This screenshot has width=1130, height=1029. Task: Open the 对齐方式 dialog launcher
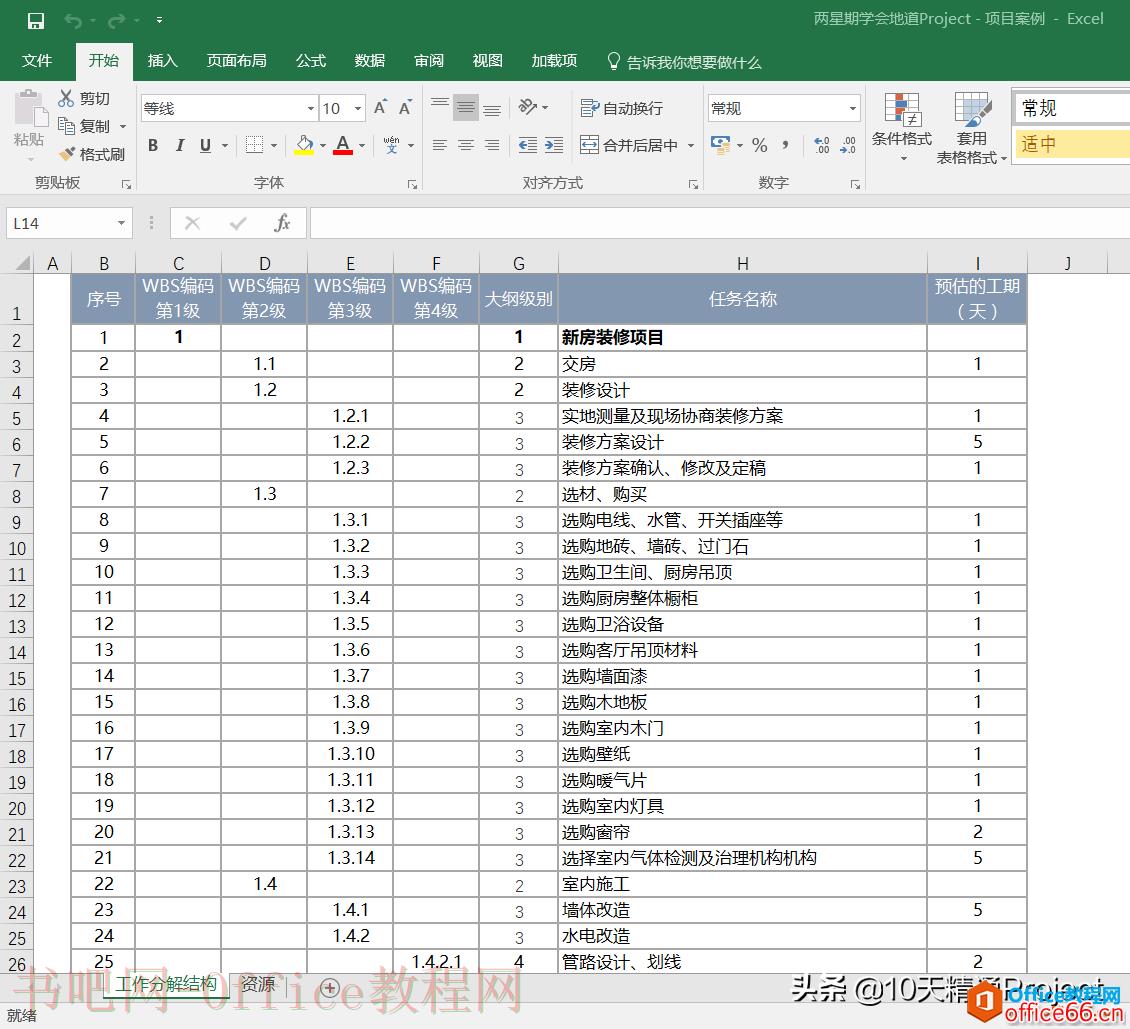693,184
